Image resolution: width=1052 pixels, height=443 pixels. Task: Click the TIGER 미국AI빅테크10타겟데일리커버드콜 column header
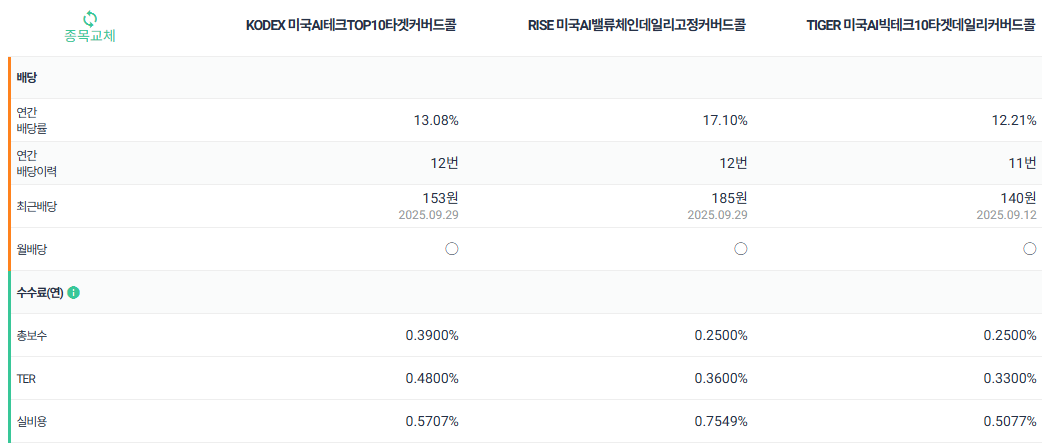[921, 26]
